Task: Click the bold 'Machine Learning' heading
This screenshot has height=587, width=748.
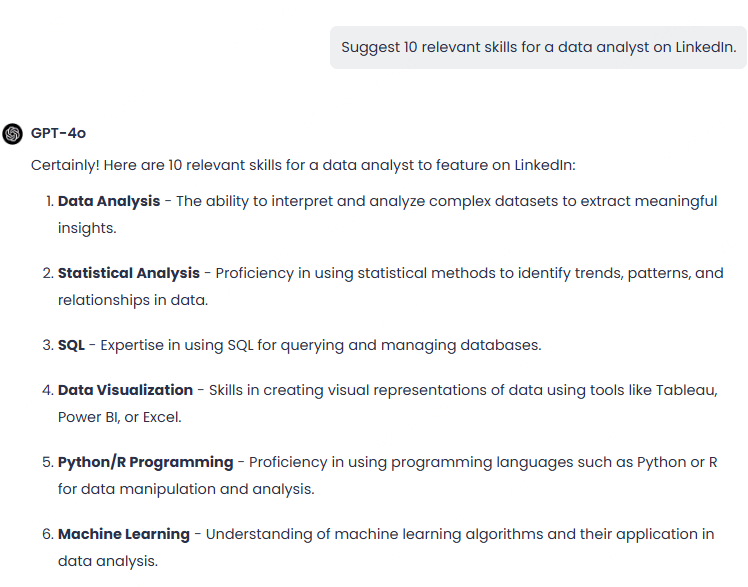Action: point(124,534)
